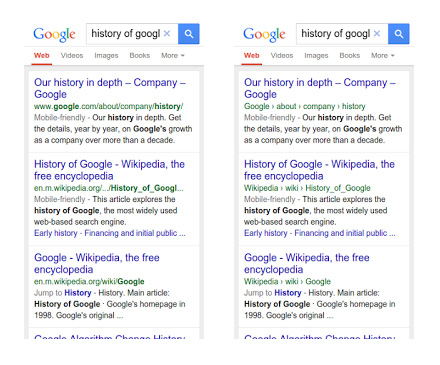Open 'Google Algorithm Change History' result, right screenshot
Viewport: 440px width, 365px height.
click(x=320, y=337)
